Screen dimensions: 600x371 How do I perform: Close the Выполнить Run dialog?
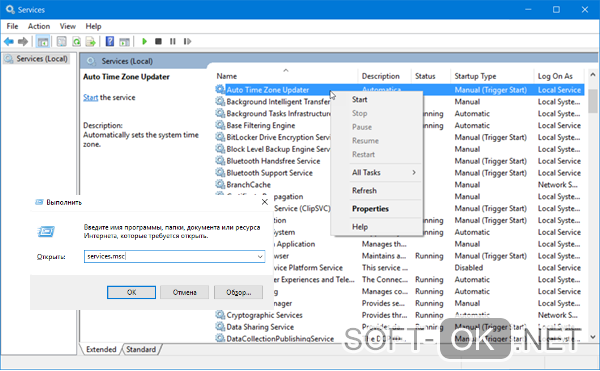point(264,202)
